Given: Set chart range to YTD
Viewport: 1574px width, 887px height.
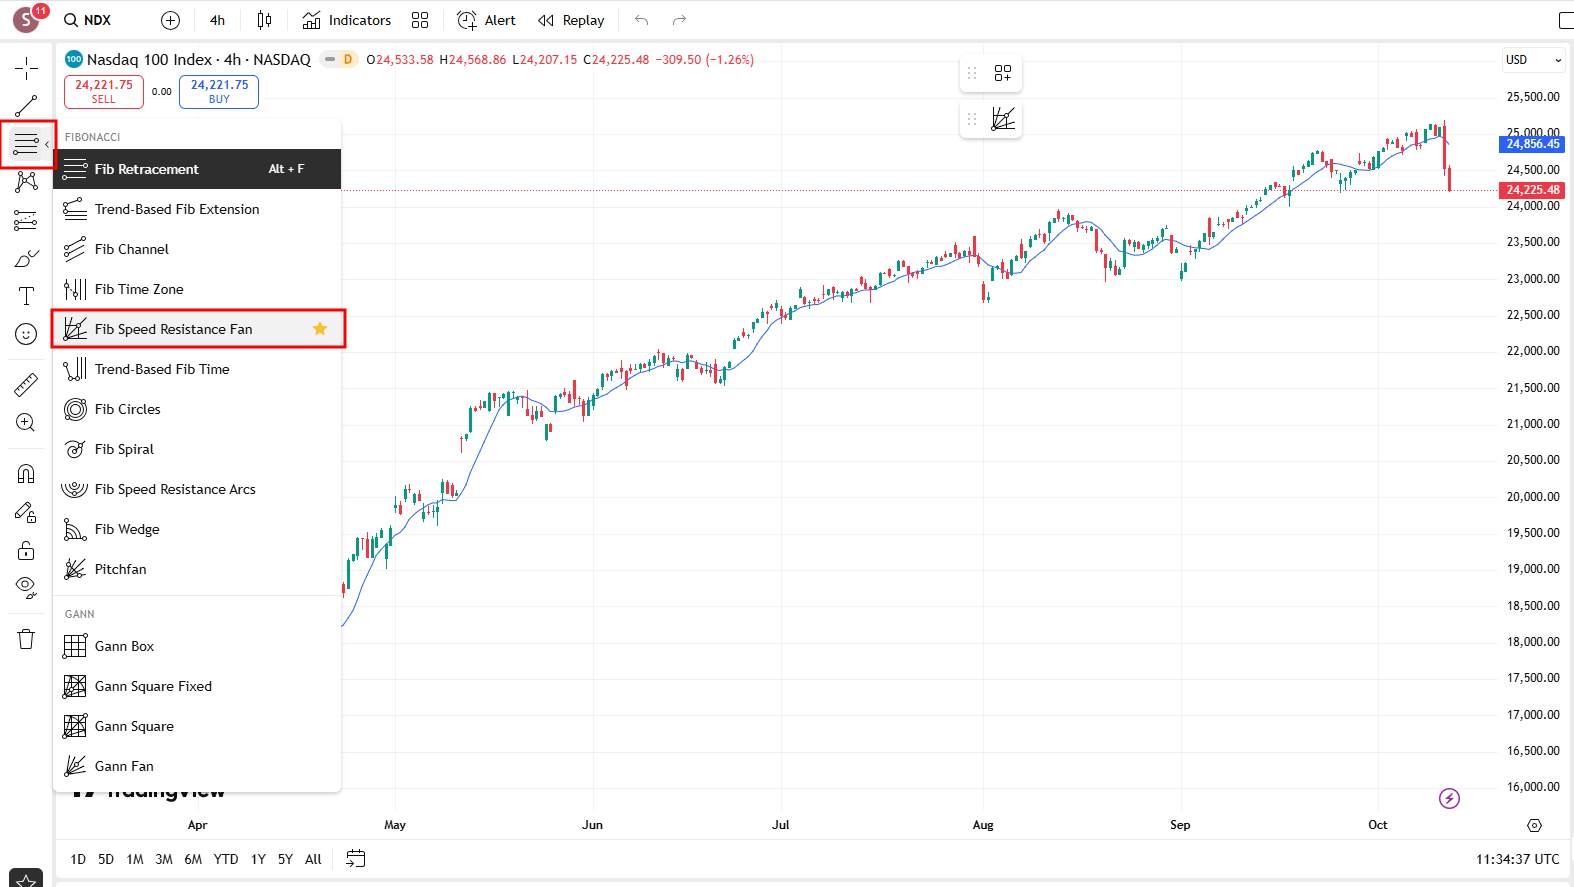Looking at the screenshot, I should point(226,859).
